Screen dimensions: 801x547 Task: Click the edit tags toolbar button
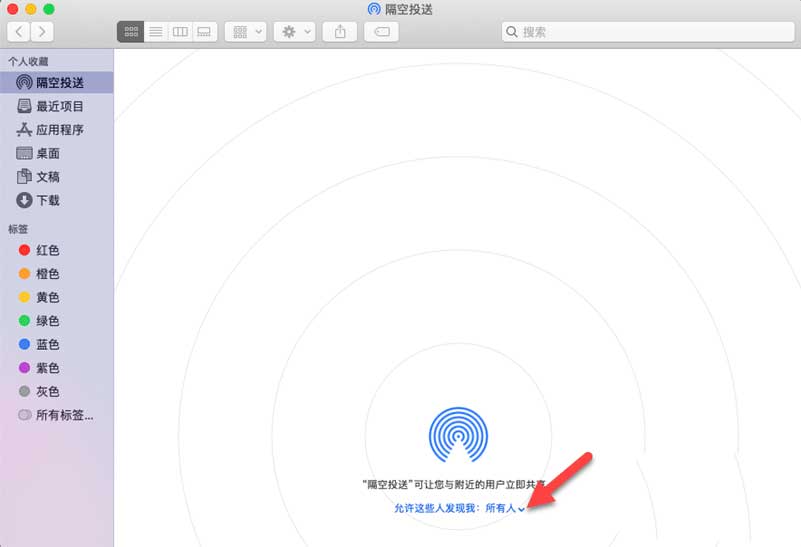[x=382, y=32]
